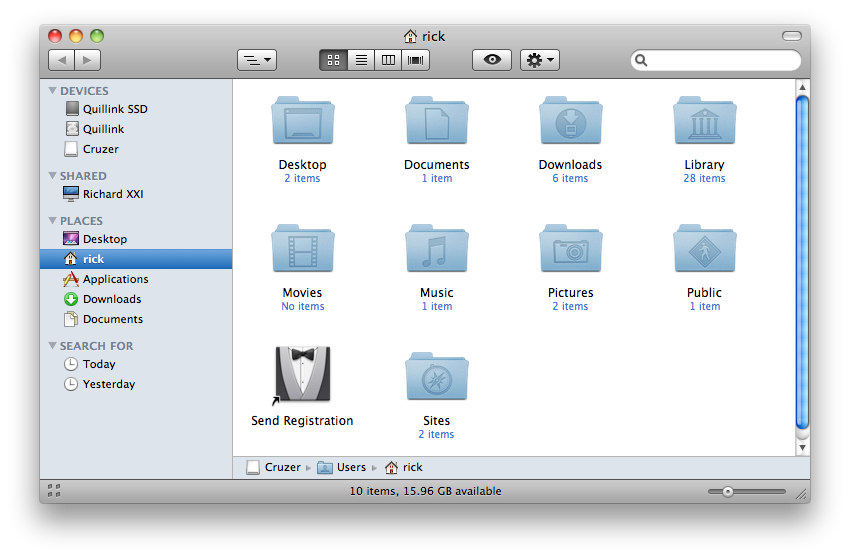Screen dimensions: 850x558
Task: Click in the search field
Action: 716,60
